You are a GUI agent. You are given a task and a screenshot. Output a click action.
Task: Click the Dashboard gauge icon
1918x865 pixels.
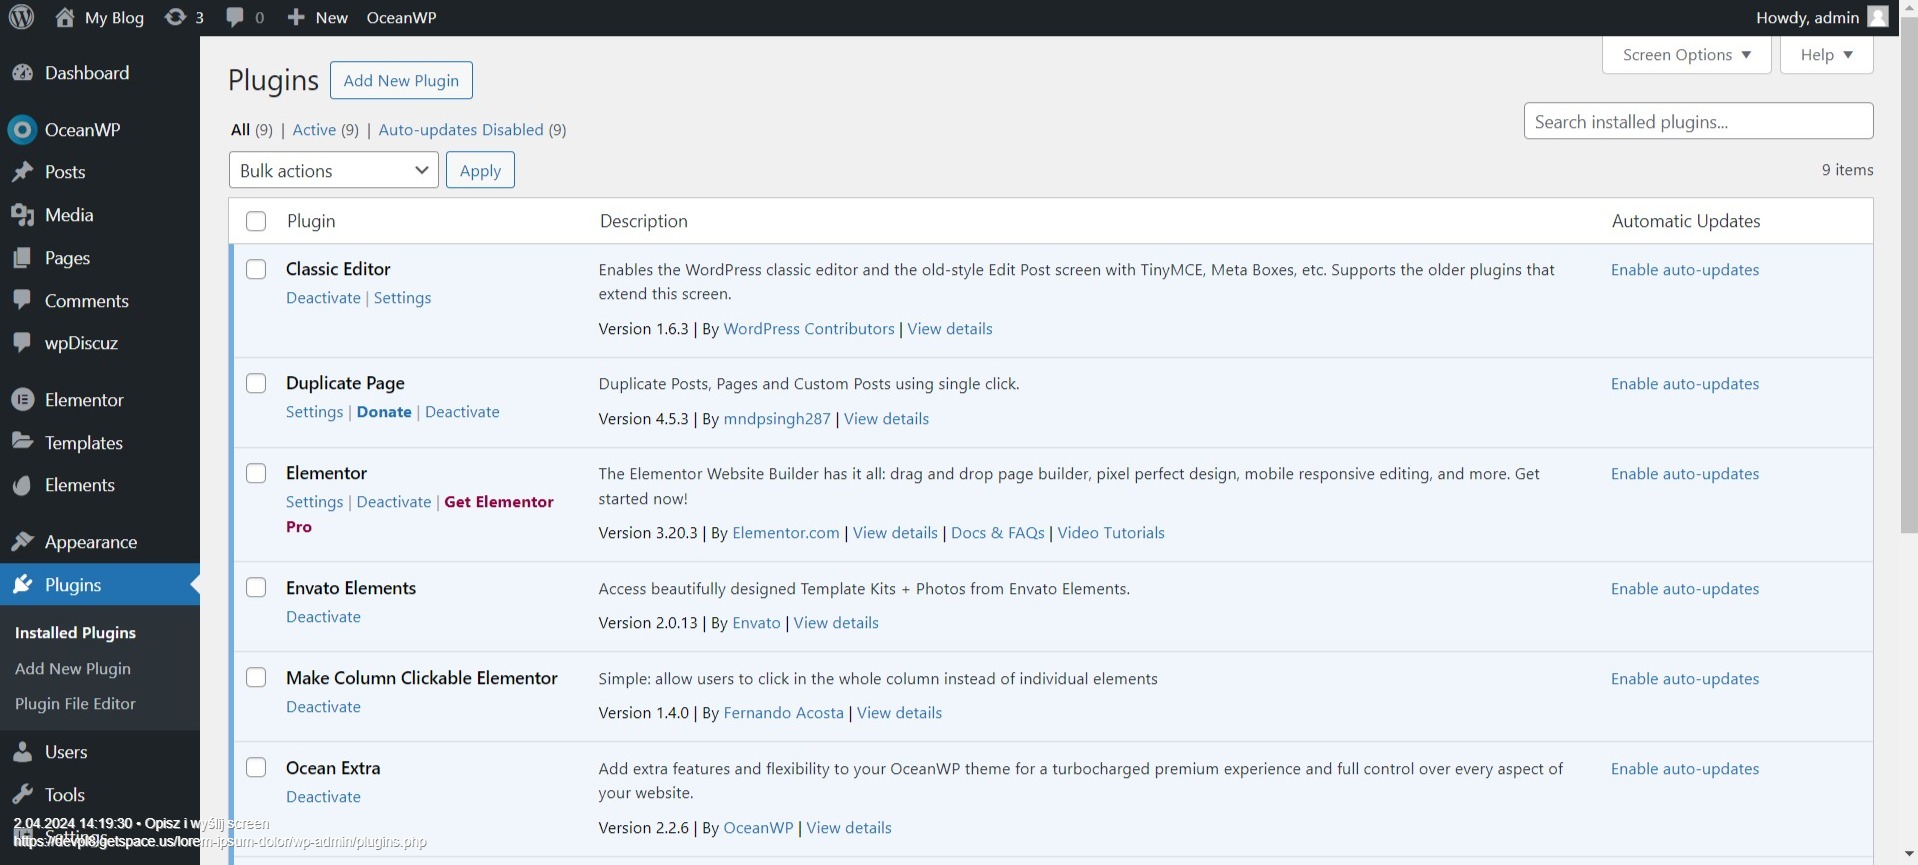[x=22, y=72]
